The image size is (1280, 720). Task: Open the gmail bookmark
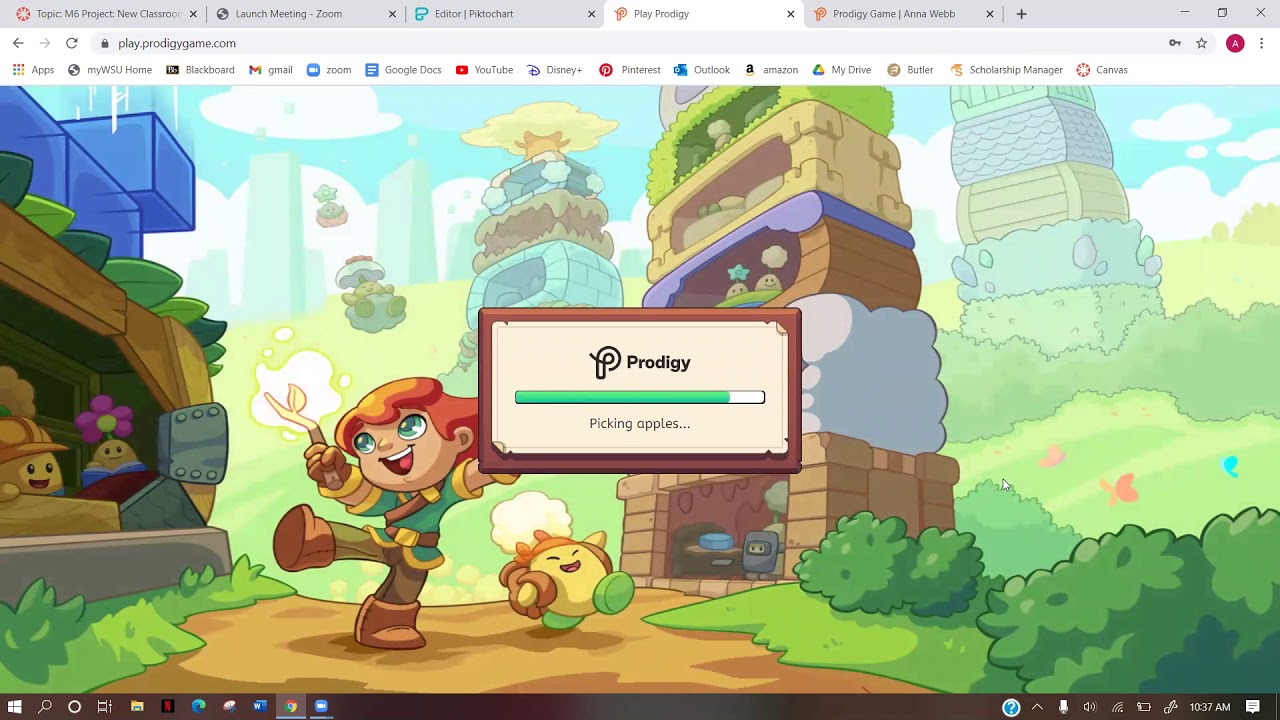click(x=270, y=70)
